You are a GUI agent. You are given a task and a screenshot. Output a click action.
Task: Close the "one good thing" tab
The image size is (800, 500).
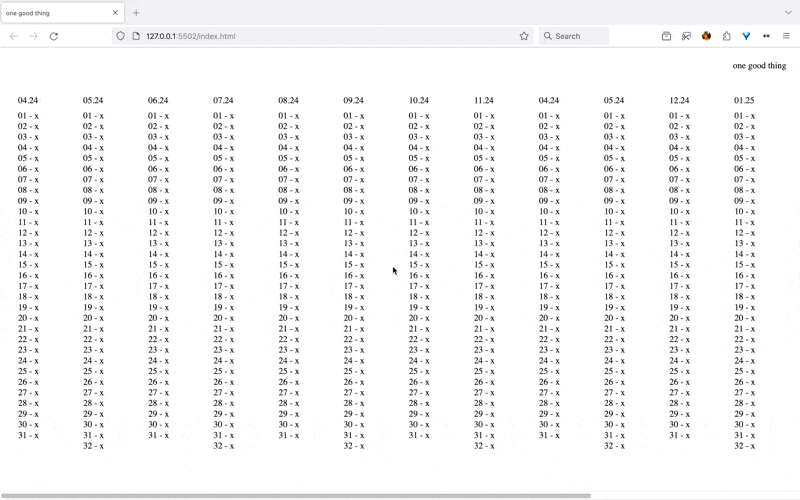pyautogui.click(x=115, y=13)
